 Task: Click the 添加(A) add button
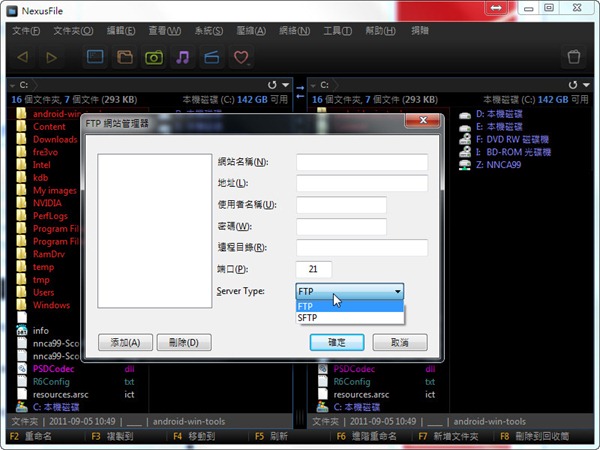click(x=126, y=342)
